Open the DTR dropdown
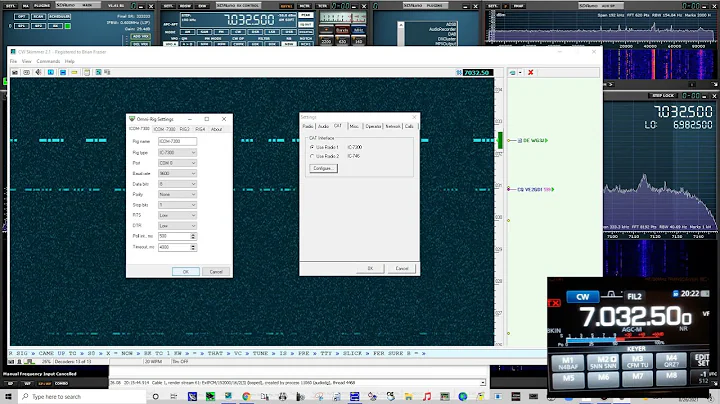Screen dimensions: 720x404 pos(177,226)
